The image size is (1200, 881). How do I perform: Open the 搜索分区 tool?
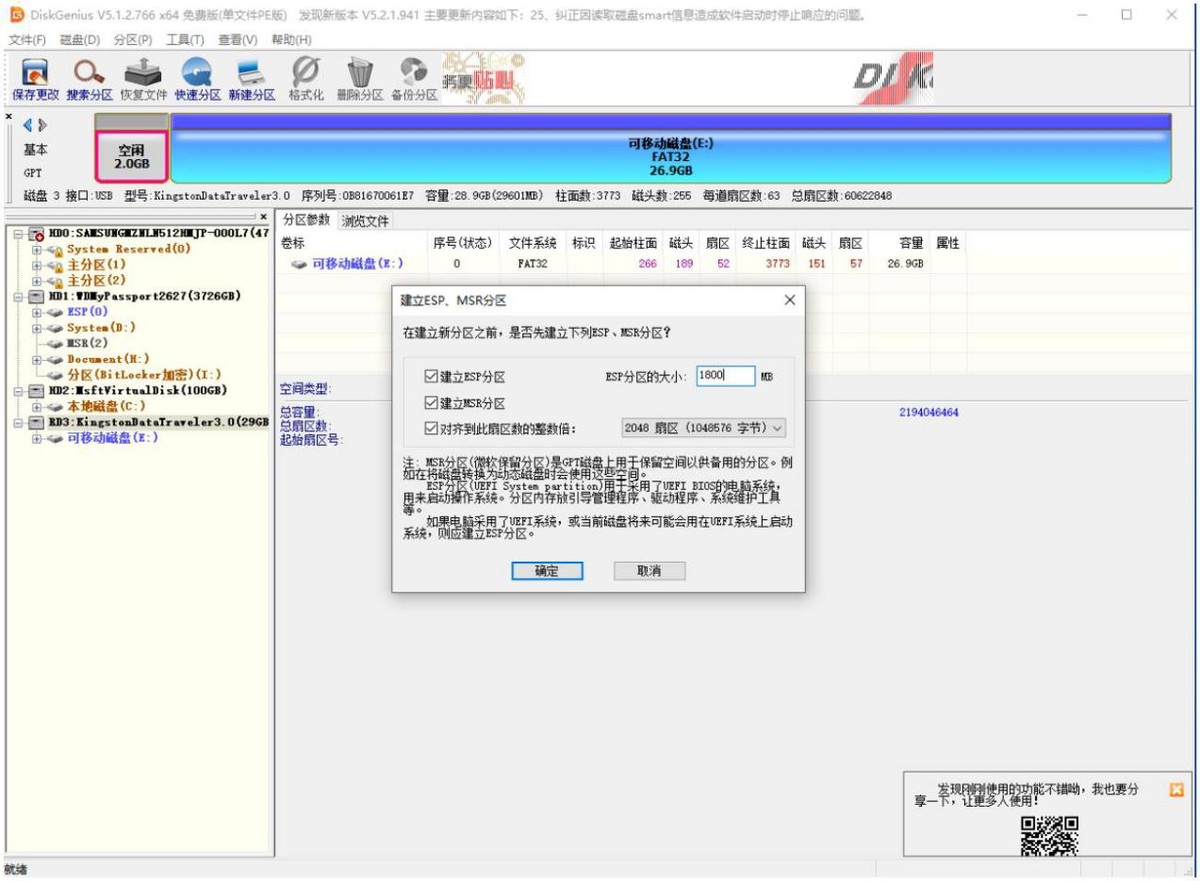89,78
